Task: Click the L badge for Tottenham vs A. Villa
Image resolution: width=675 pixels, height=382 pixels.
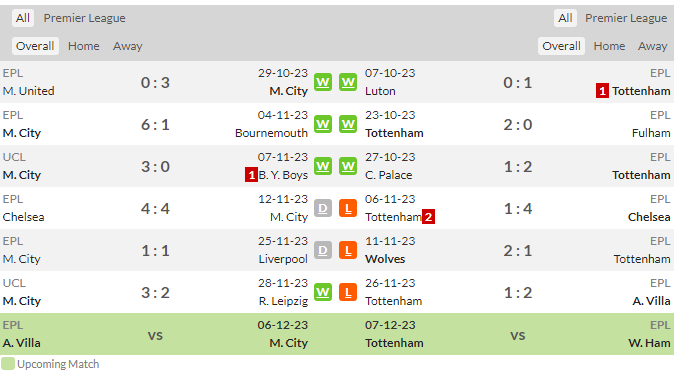Action: (348, 292)
